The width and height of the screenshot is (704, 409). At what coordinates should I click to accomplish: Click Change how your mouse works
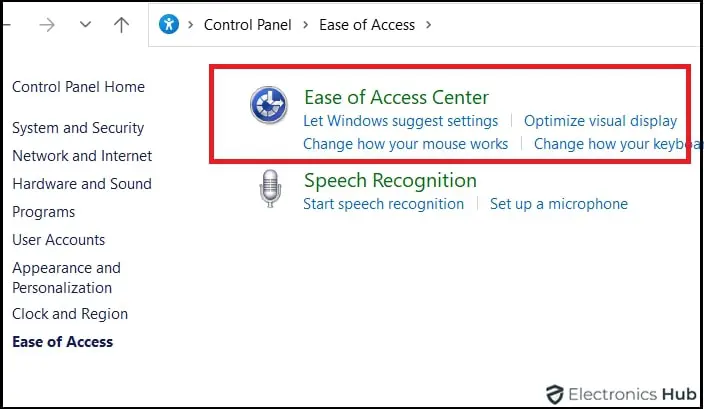[x=405, y=144]
